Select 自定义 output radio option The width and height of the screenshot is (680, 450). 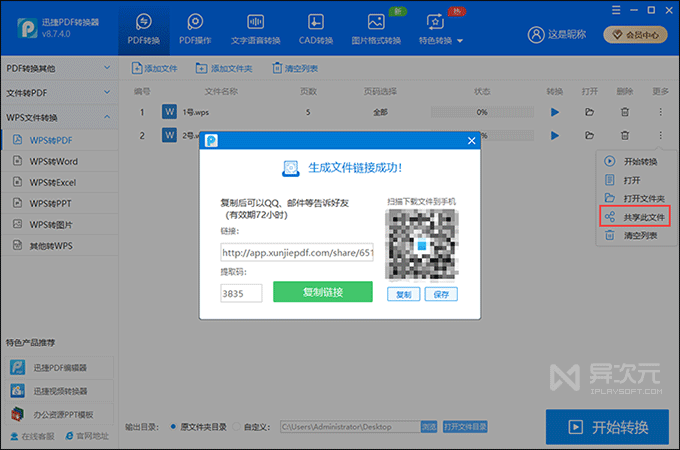coord(252,427)
